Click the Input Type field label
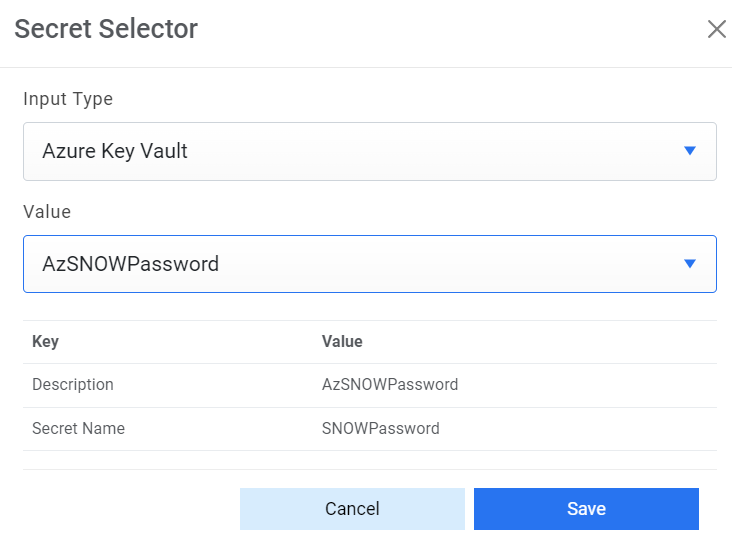732x552 pixels. tap(68, 99)
